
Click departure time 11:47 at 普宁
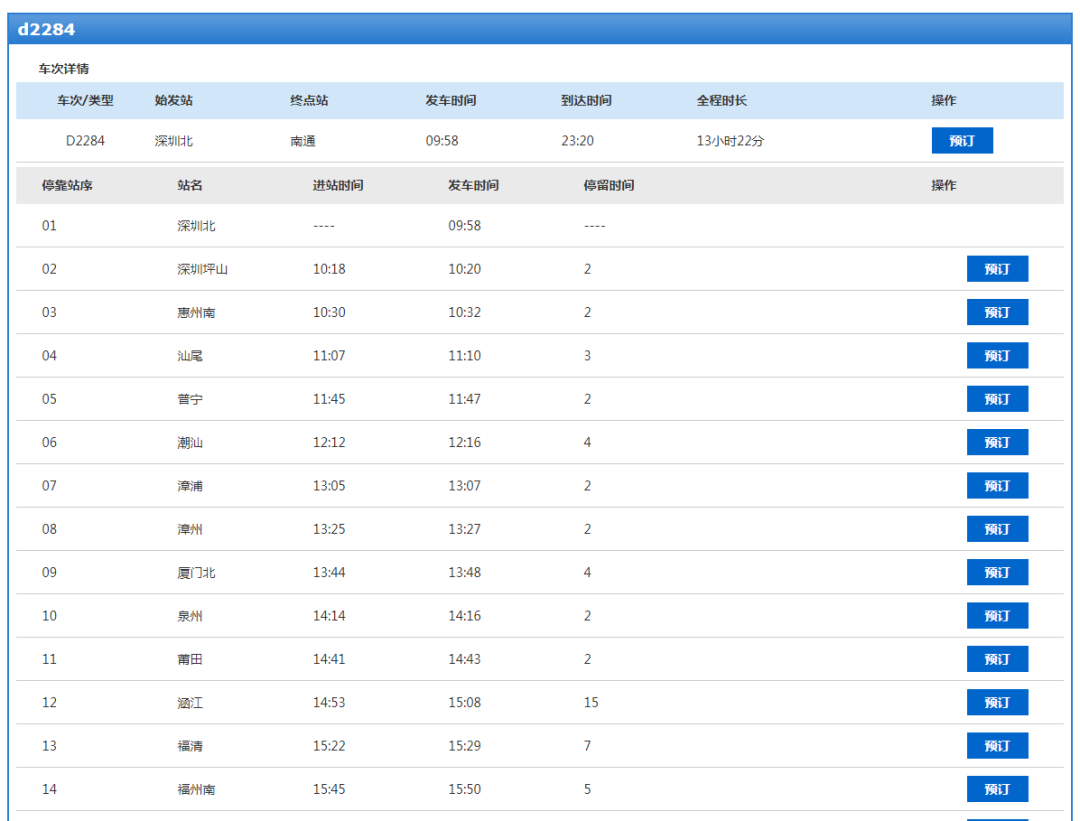[465, 399]
